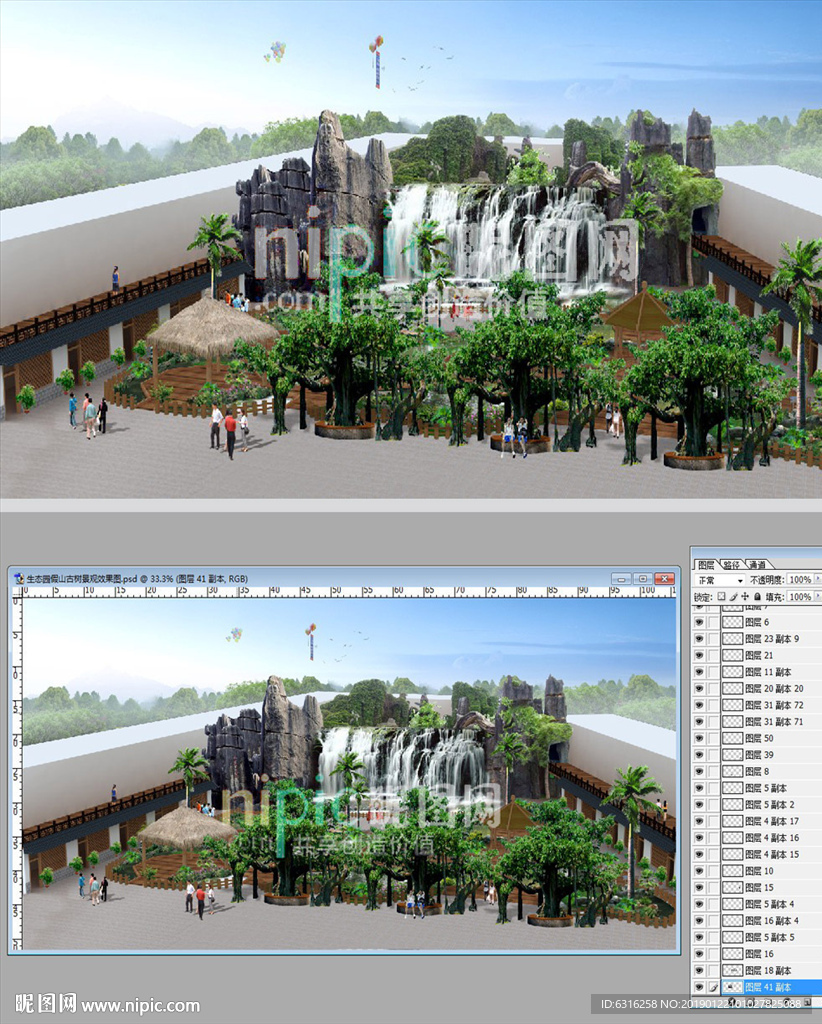Click the 填充 100% value field
The width and height of the screenshot is (822, 1024).
pyautogui.click(x=800, y=597)
